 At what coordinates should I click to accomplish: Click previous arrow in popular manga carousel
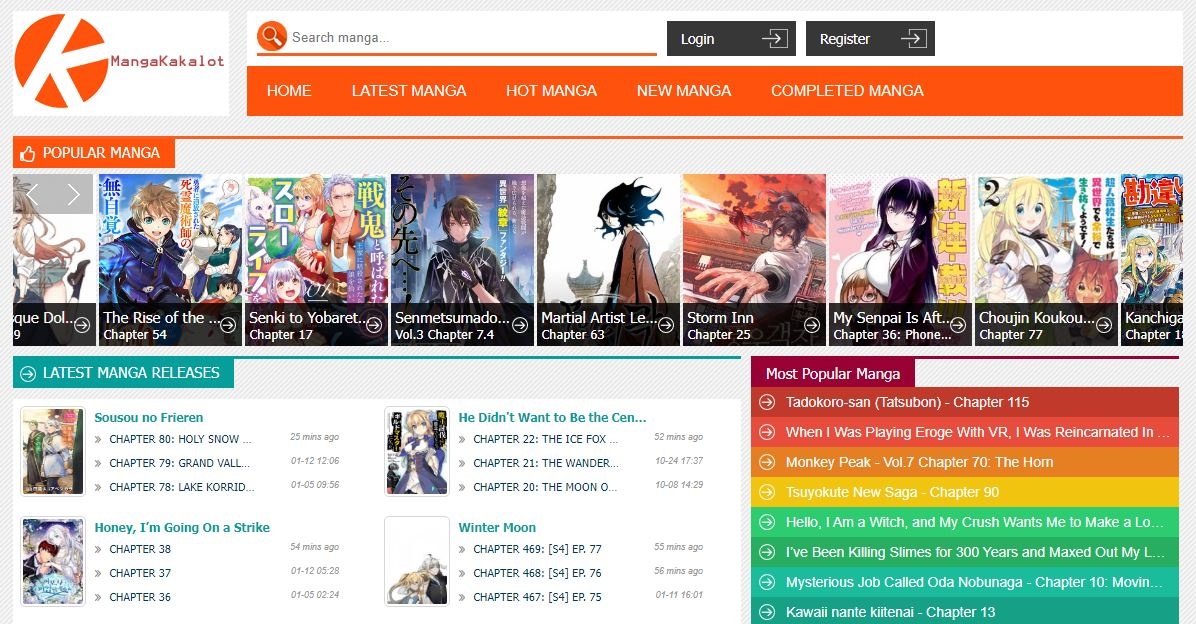33,195
